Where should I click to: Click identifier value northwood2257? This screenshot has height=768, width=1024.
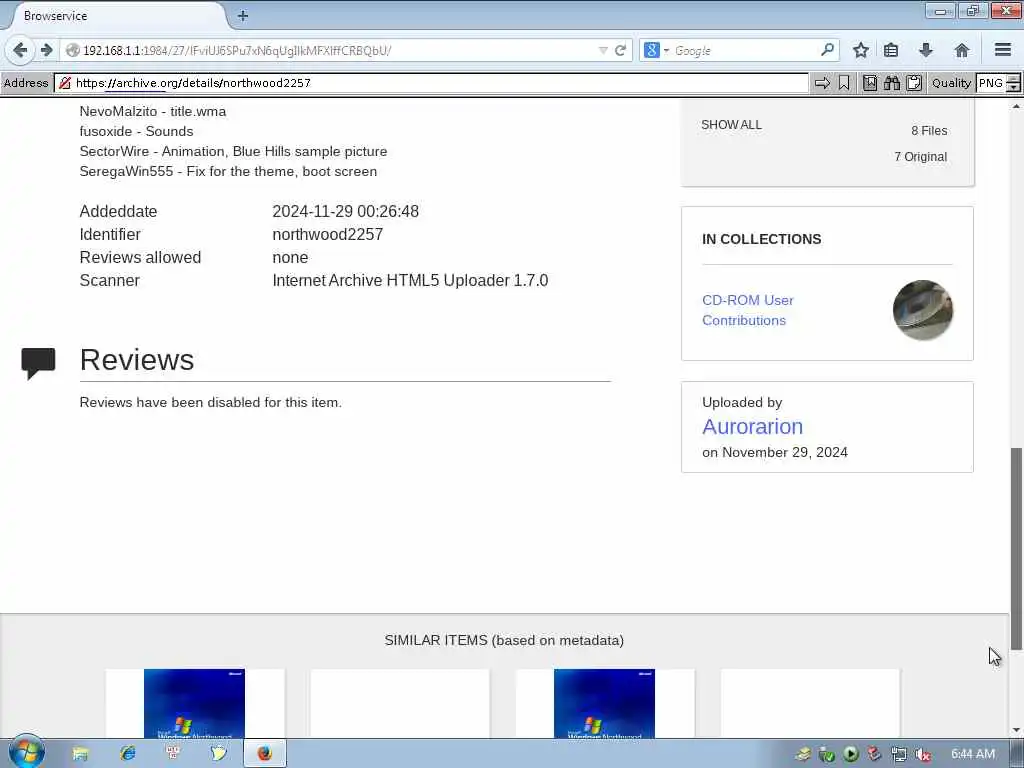point(328,234)
